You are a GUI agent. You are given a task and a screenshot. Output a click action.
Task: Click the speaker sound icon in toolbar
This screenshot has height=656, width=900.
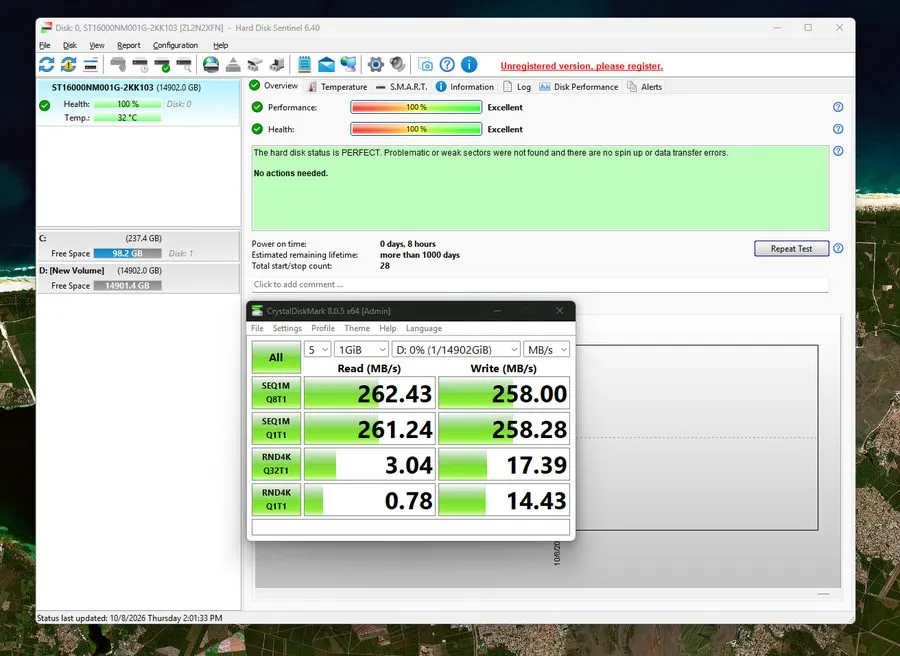(x=397, y=64)
